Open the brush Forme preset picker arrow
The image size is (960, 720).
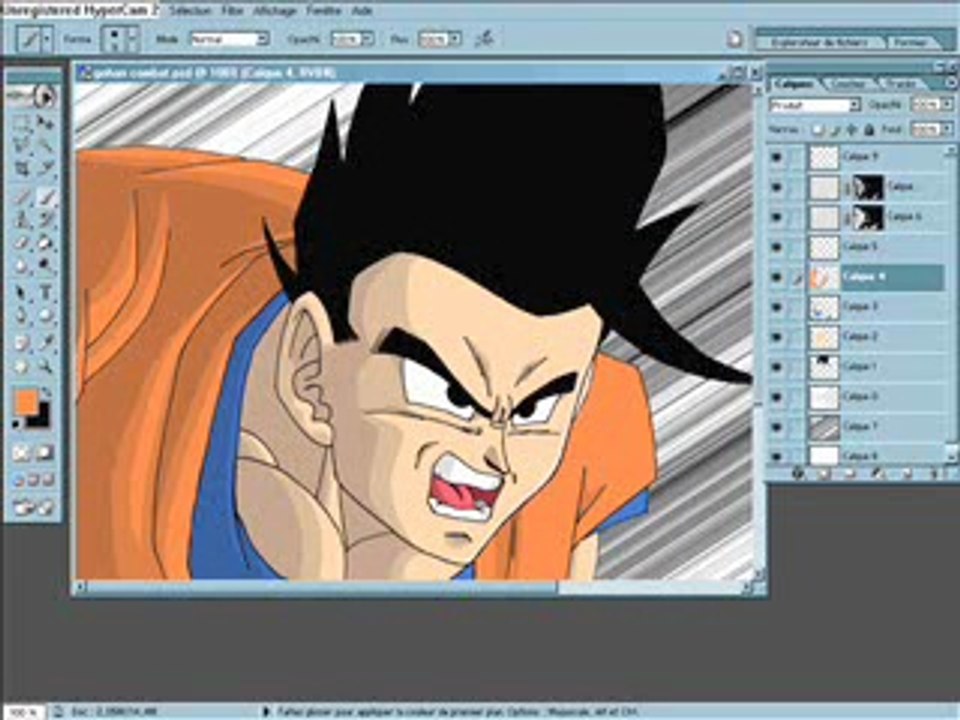coord(132,39)
